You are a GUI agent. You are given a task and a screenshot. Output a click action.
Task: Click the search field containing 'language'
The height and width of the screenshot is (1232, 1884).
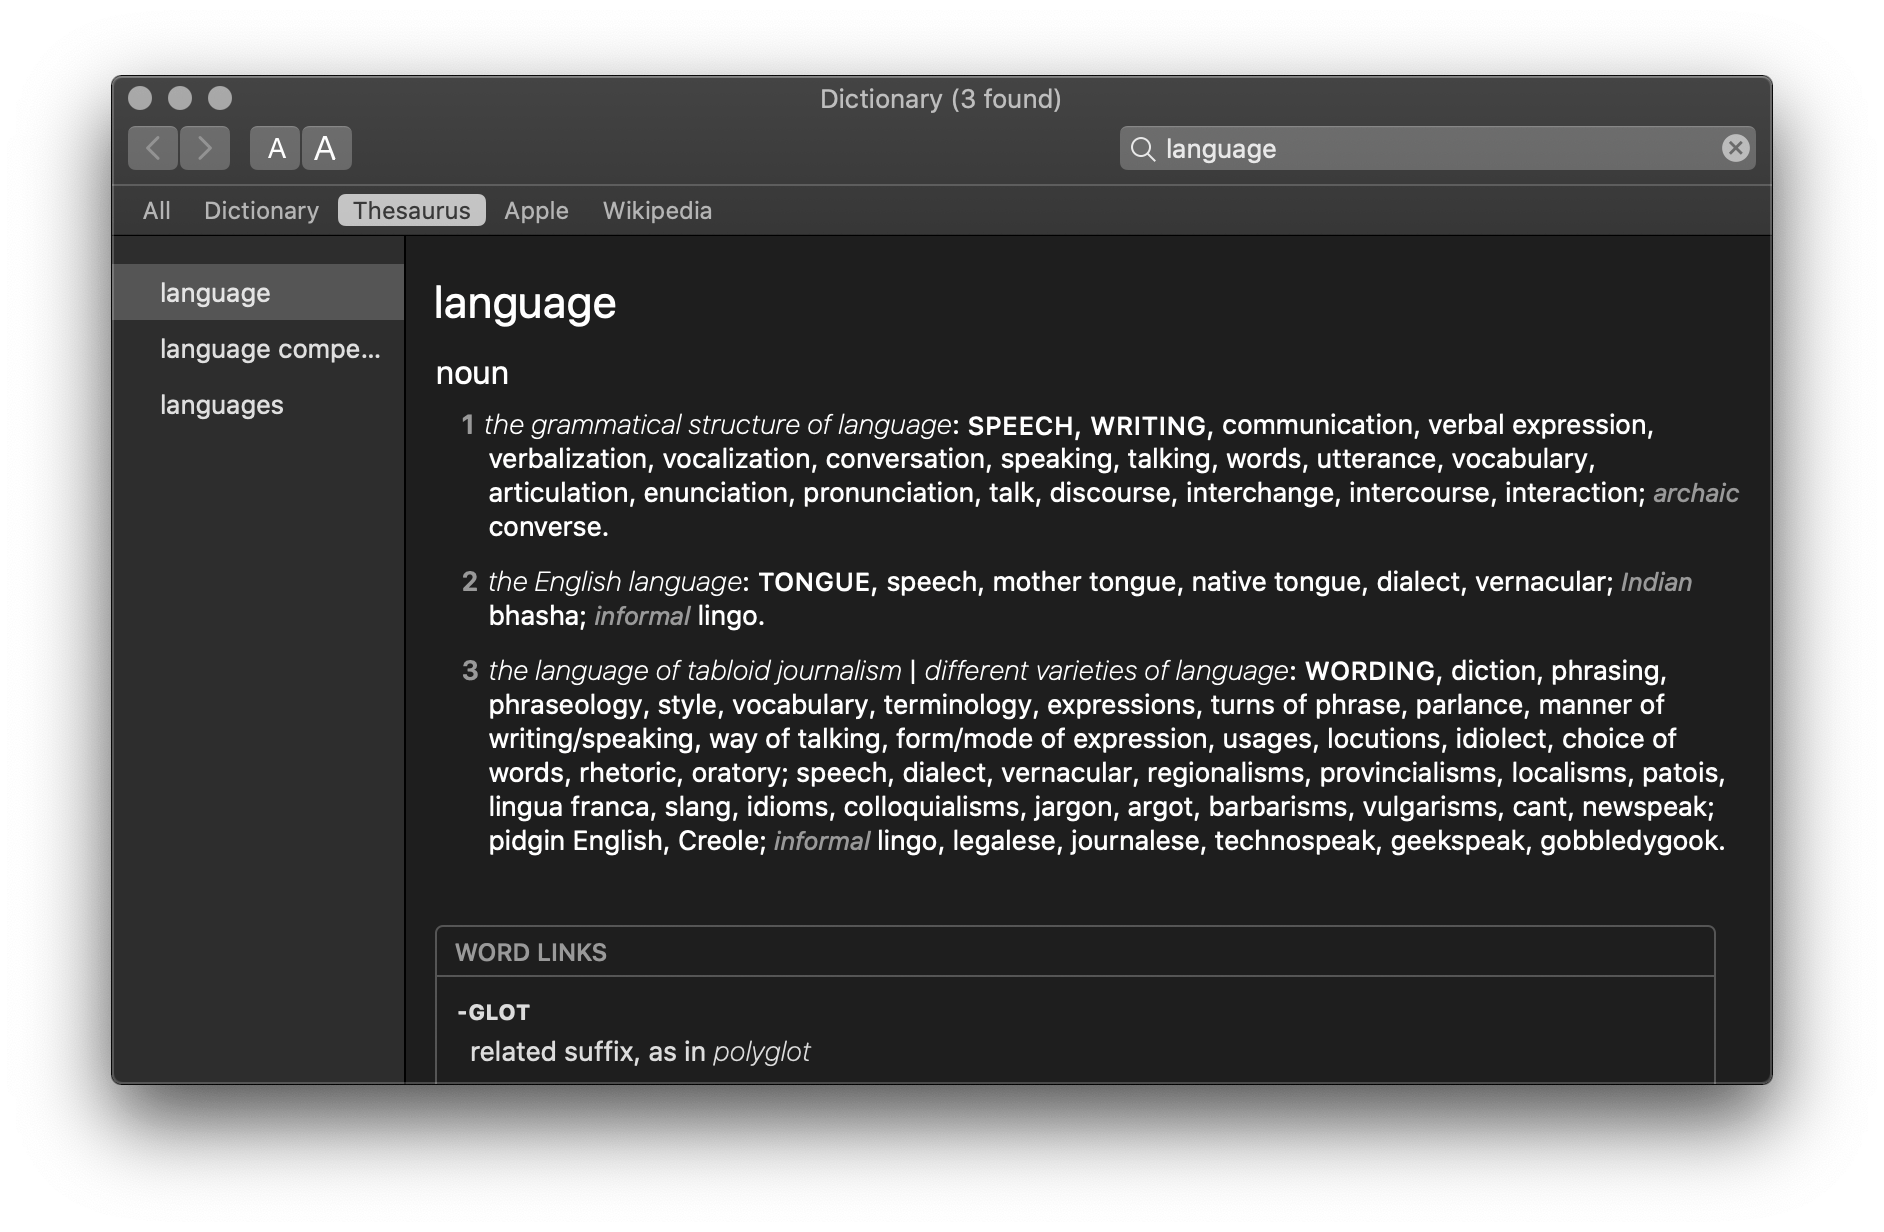[1400, 148]
